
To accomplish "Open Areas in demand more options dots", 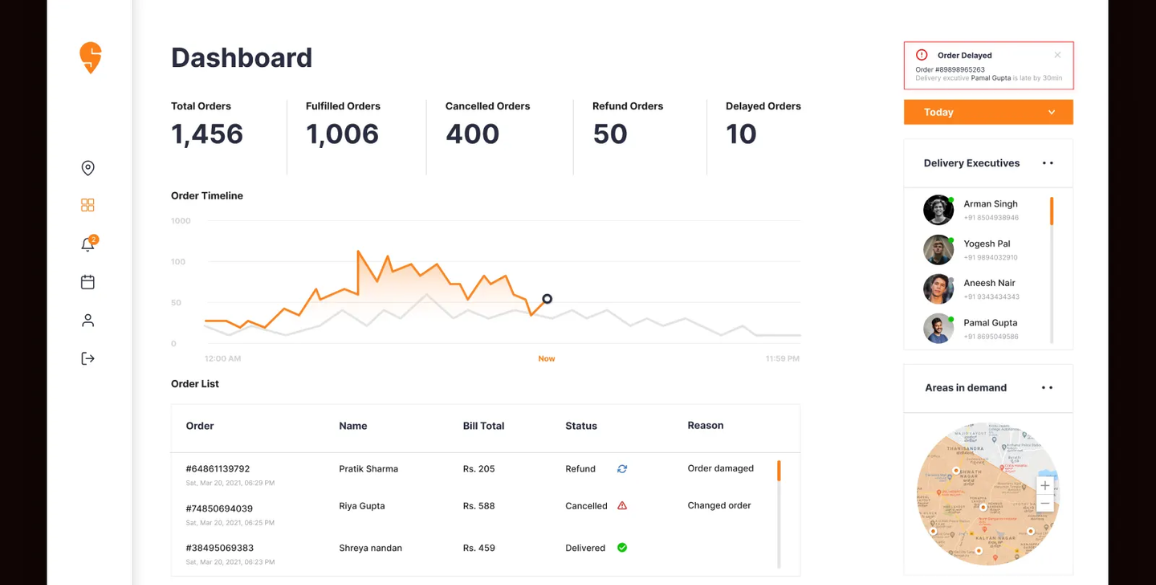I will pos(1048,388).
